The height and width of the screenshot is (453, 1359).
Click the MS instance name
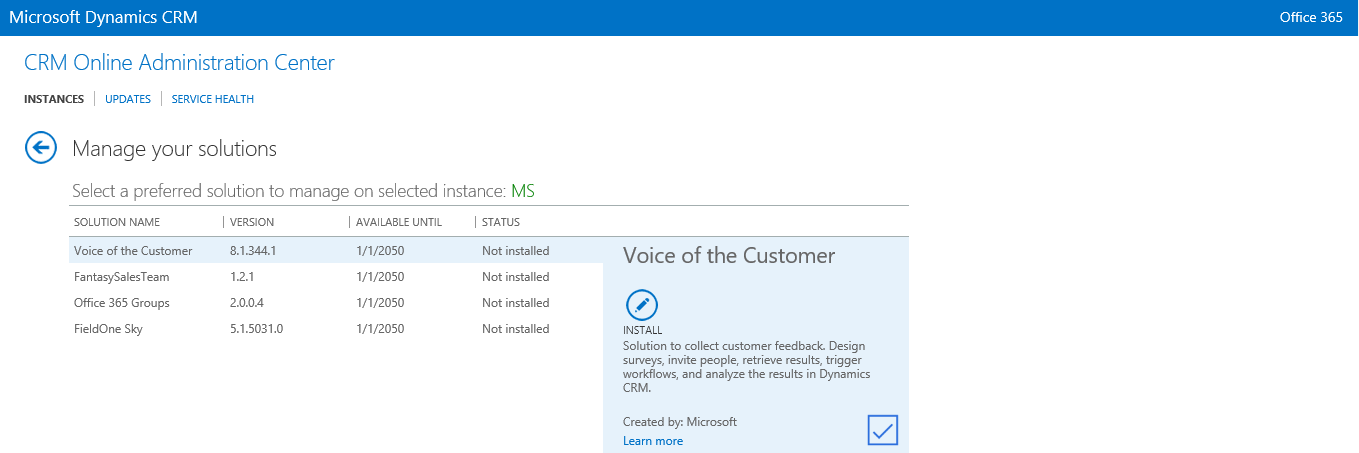tap(523, 191)
